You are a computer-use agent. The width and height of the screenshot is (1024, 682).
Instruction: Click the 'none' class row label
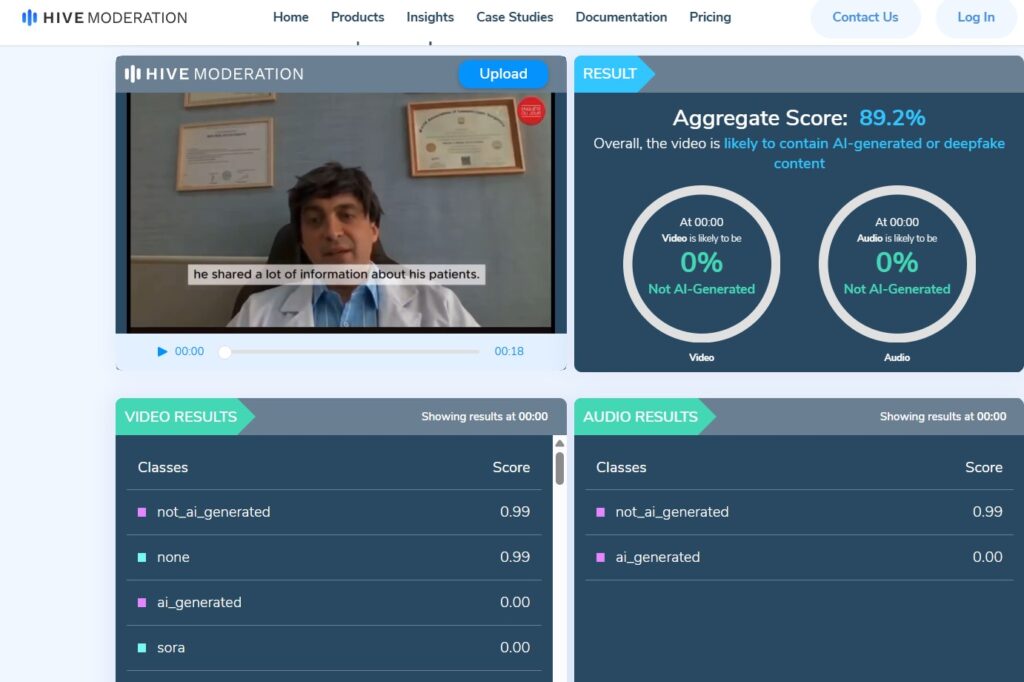tap(173, 557)
